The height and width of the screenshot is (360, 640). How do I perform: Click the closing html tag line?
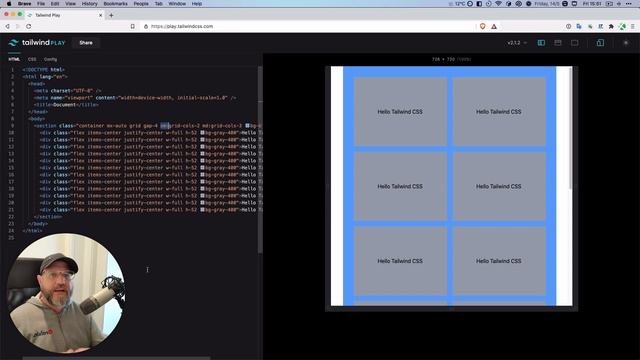click(32, 231)
